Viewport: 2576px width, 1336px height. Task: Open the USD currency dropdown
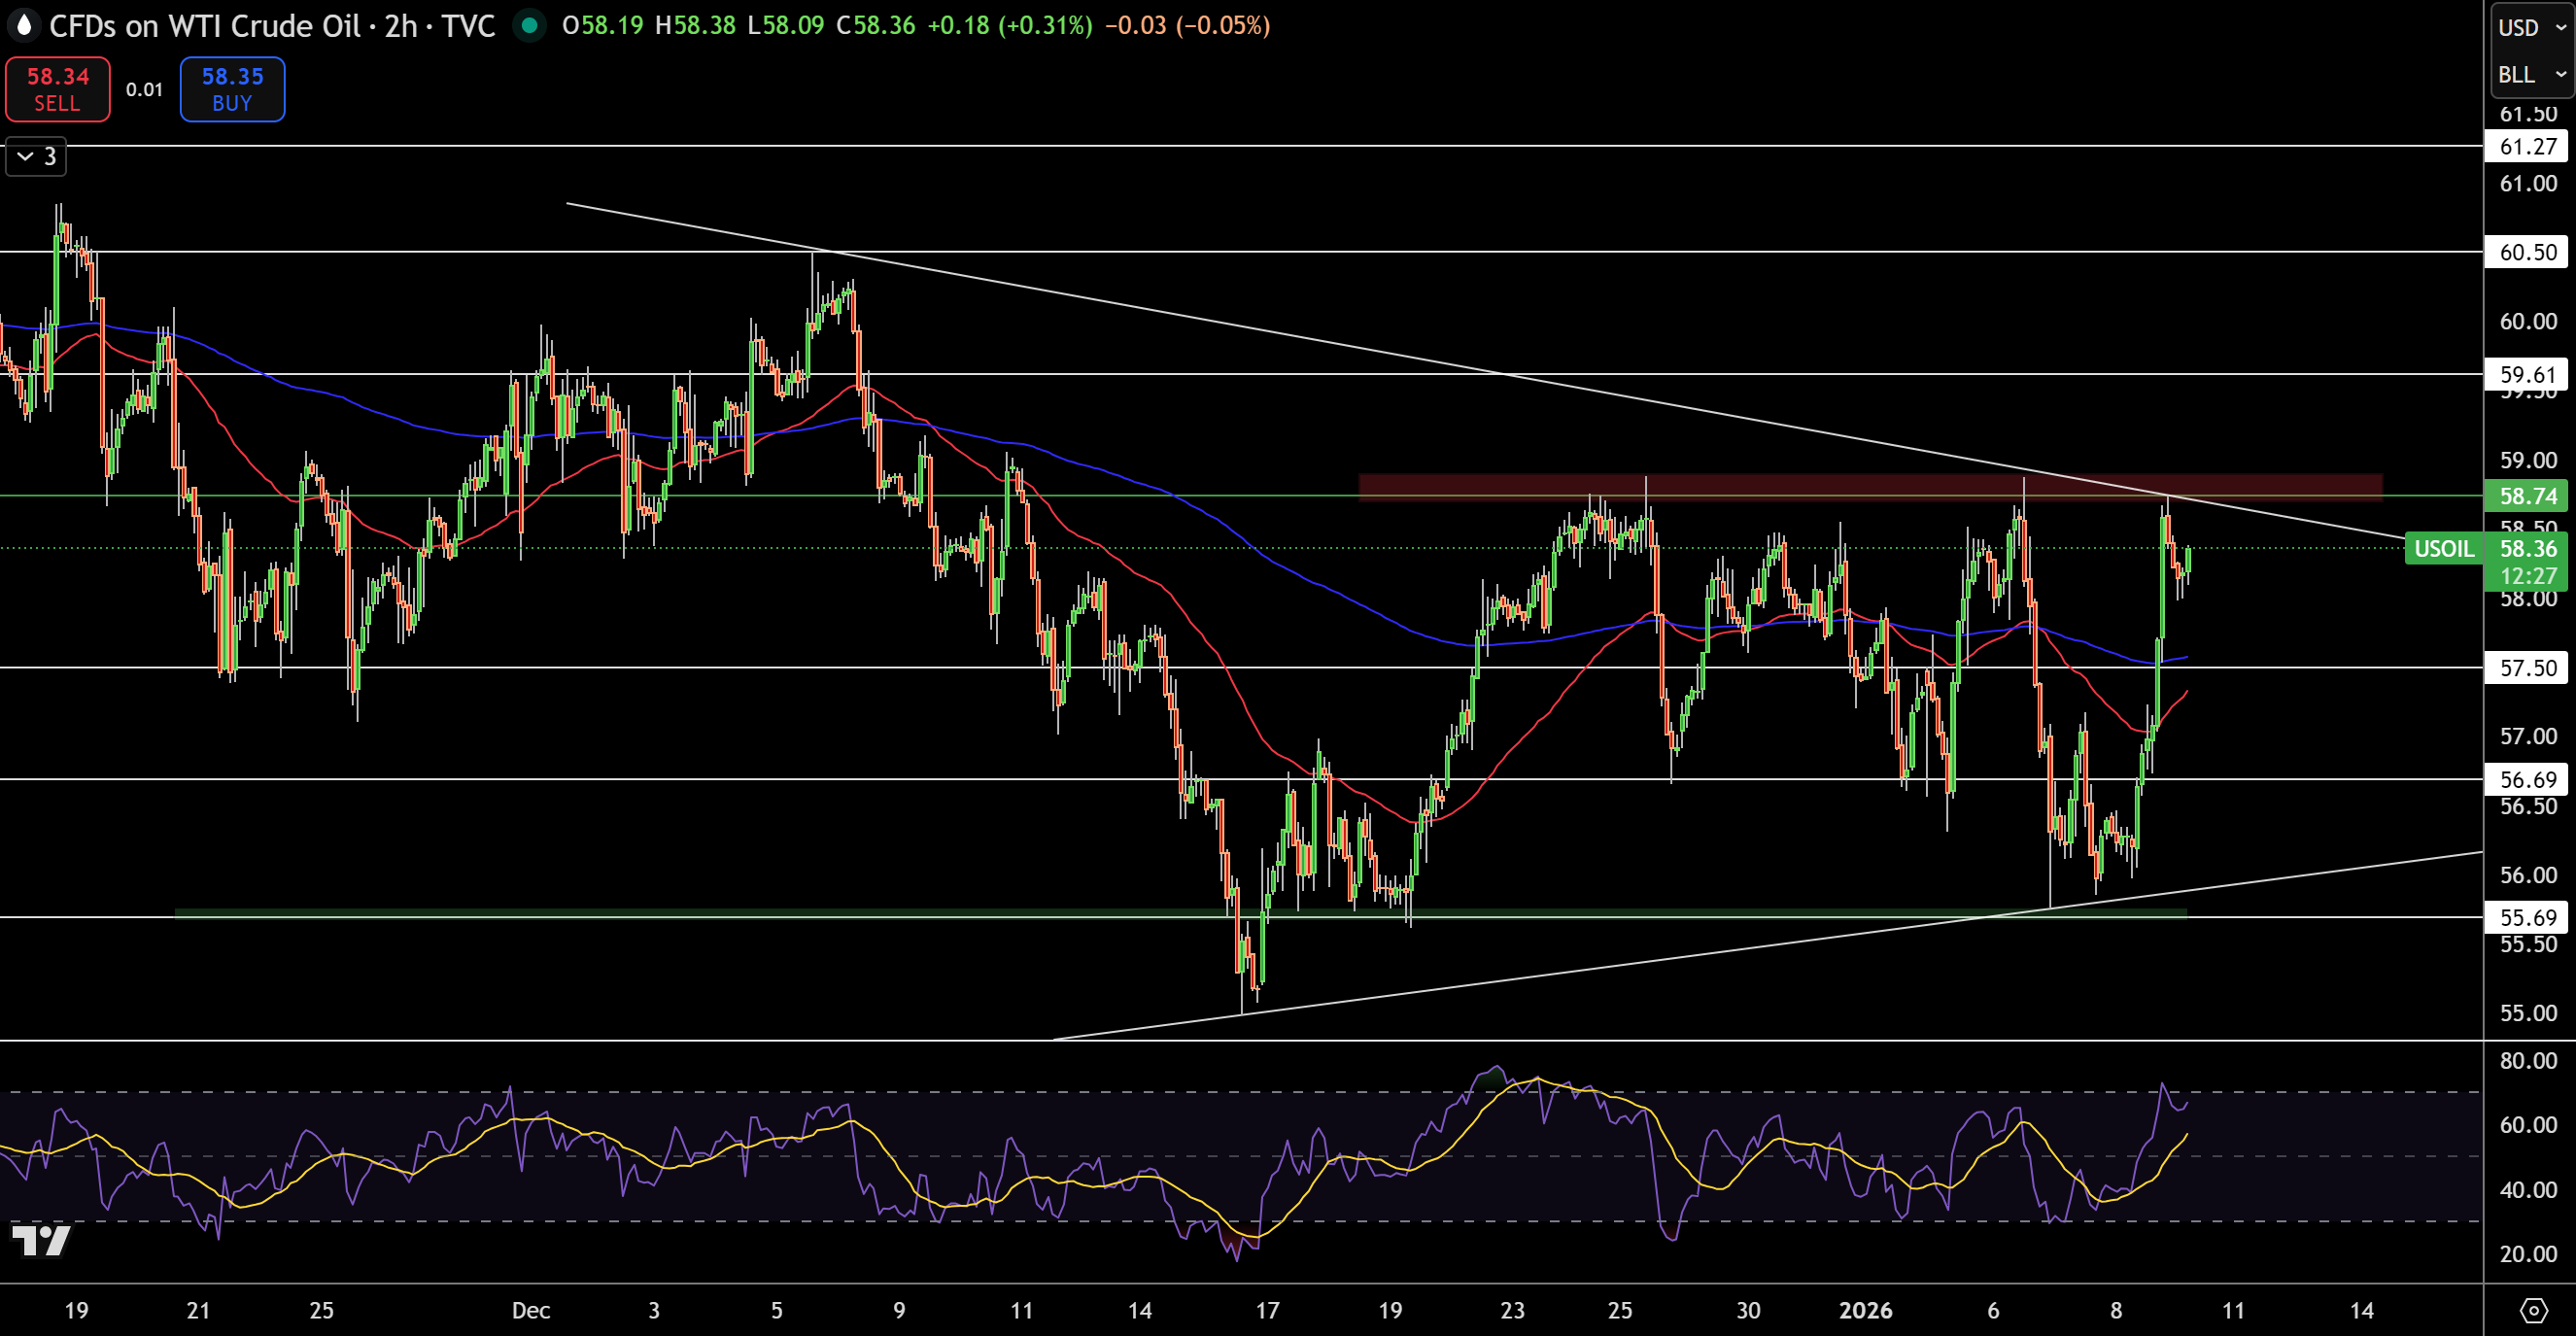[x=2532, y=27]
